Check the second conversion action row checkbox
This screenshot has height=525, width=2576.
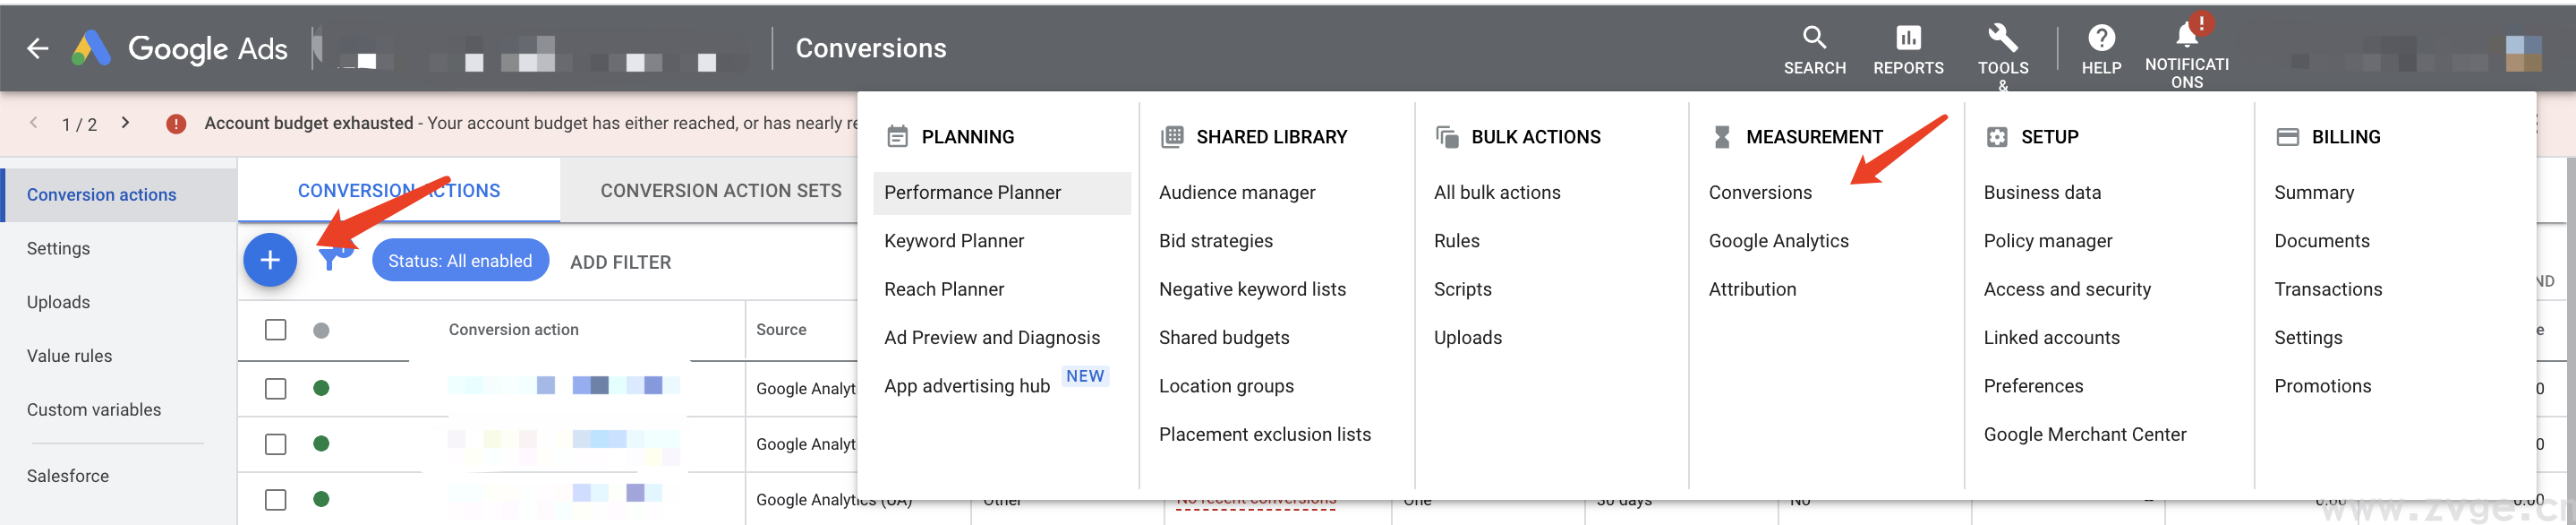click(x=276, y=444)
